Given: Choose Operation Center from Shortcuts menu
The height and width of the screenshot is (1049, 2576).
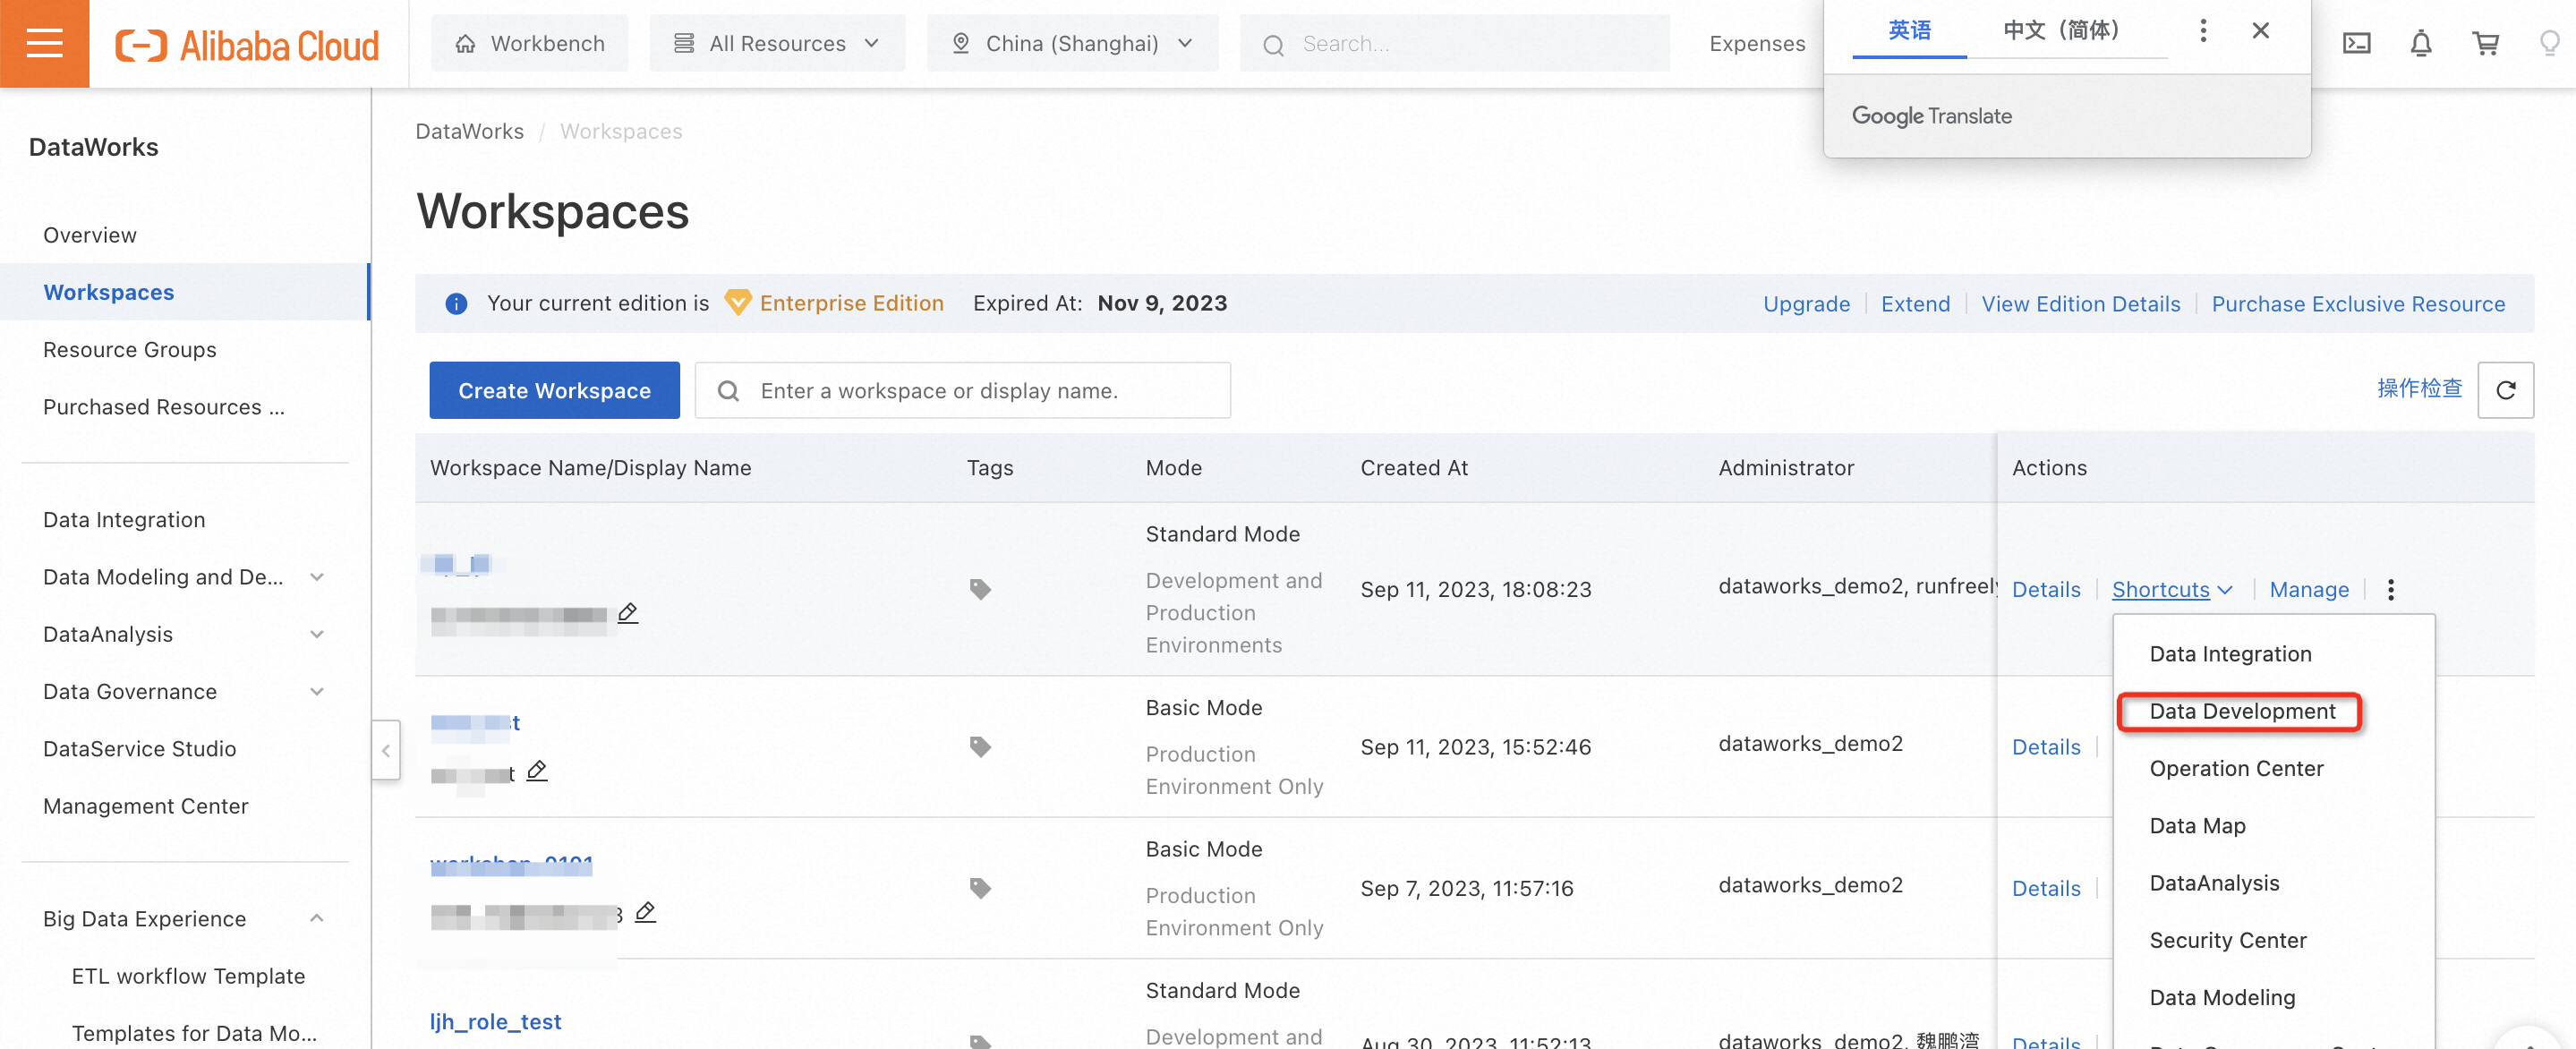Looking at the screenshot, I should (2236, 768).
